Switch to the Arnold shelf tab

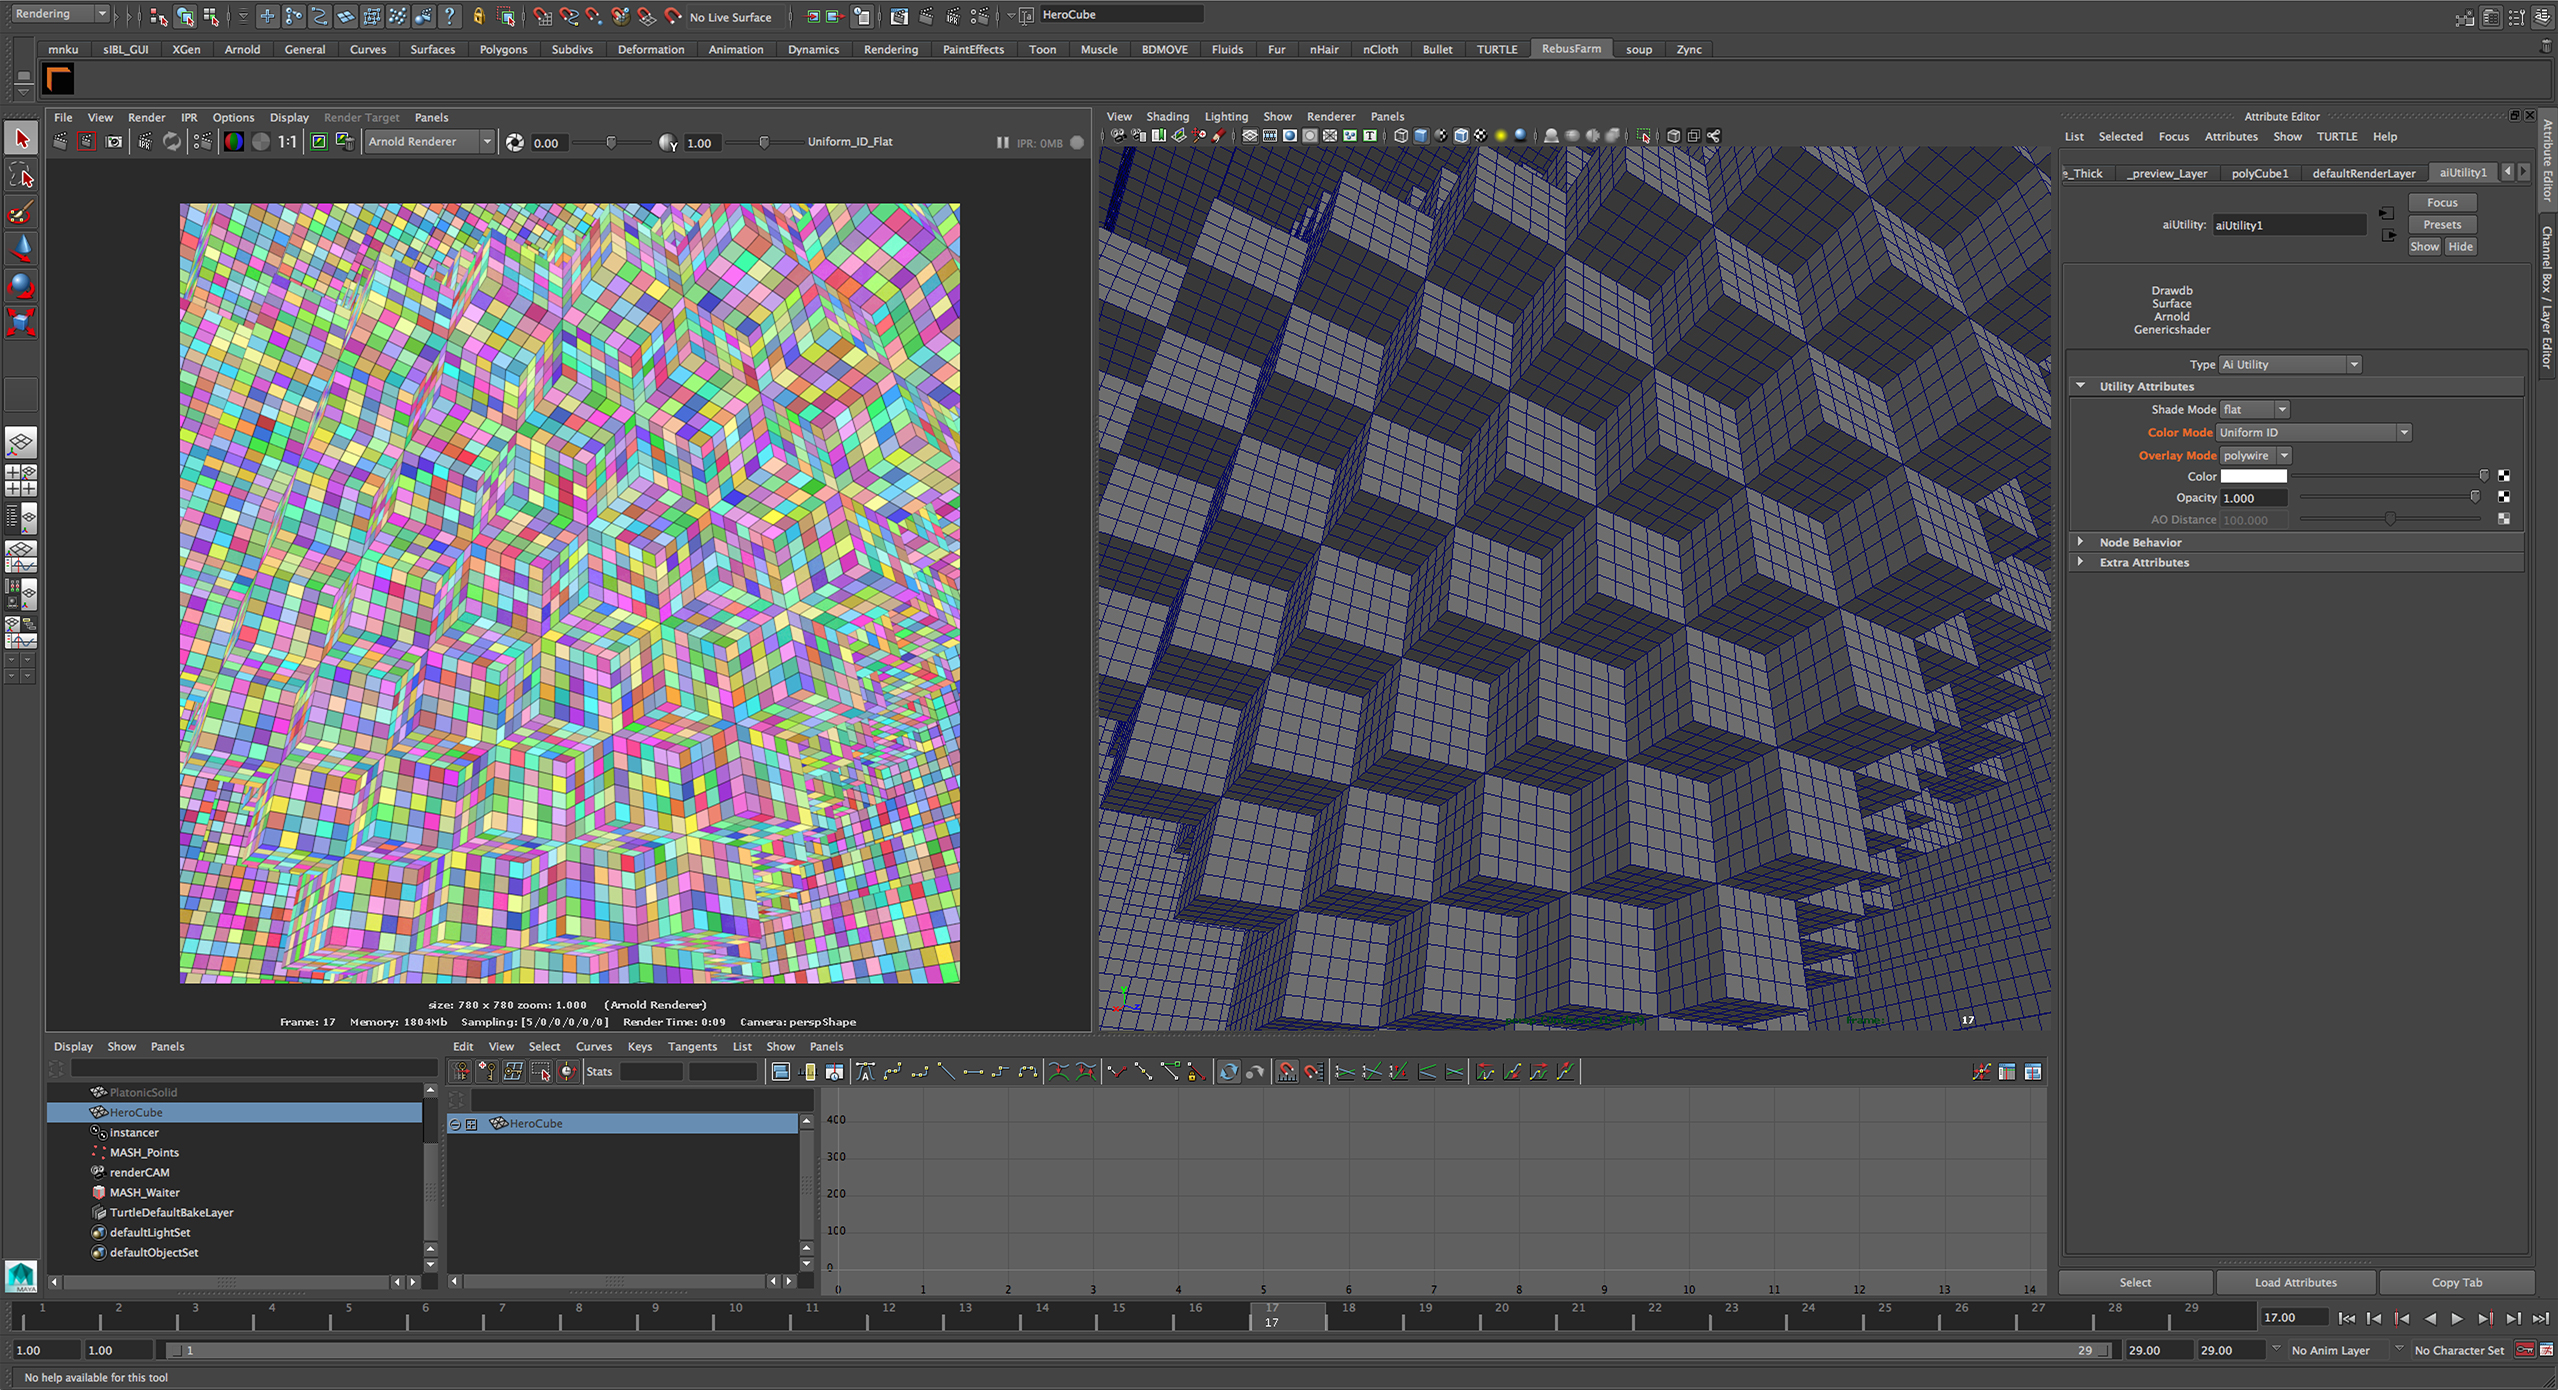242,49
